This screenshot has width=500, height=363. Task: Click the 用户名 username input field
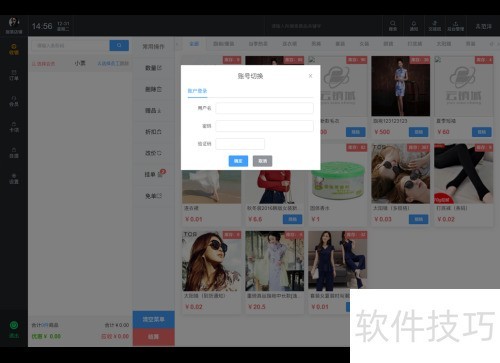click(264, 108)
